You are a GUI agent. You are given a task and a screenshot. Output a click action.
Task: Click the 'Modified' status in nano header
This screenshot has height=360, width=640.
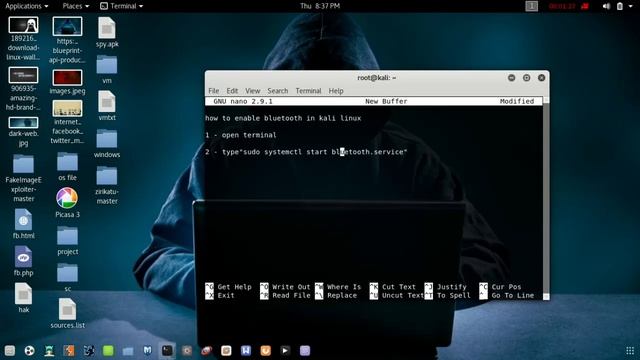517,101
